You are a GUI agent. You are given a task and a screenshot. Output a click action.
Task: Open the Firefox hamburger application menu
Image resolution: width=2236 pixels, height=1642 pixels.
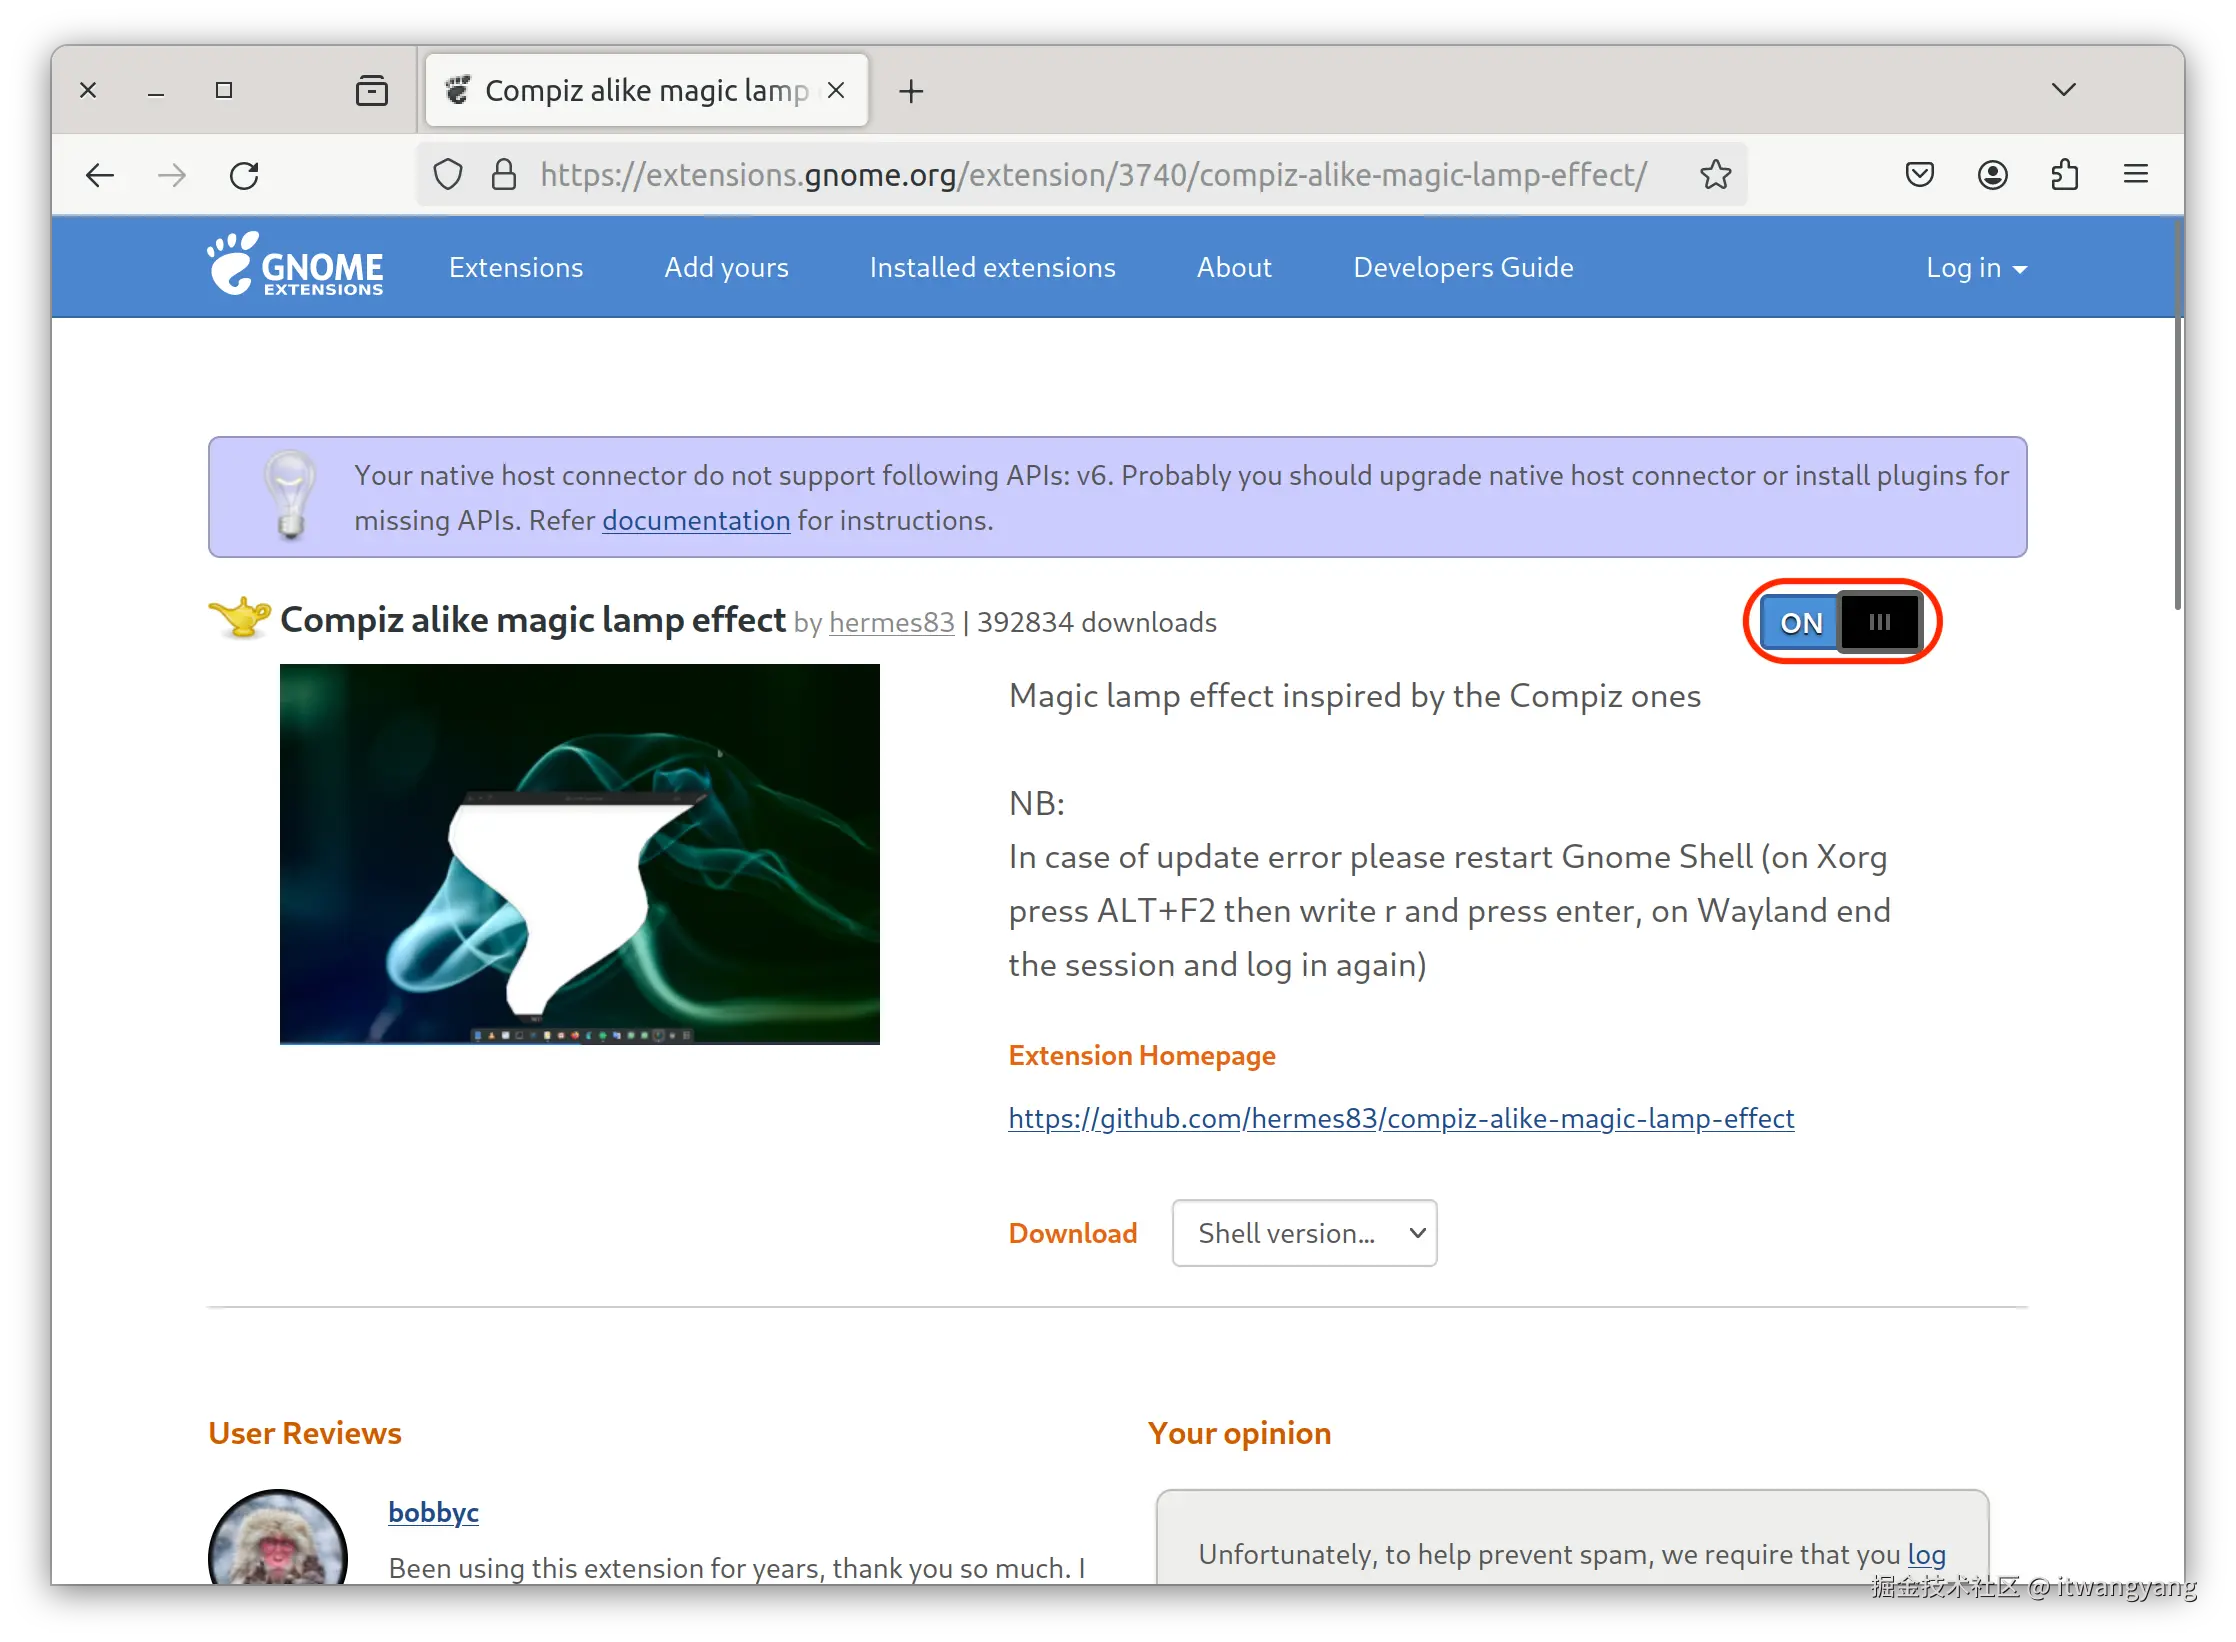pos(2136,175)
